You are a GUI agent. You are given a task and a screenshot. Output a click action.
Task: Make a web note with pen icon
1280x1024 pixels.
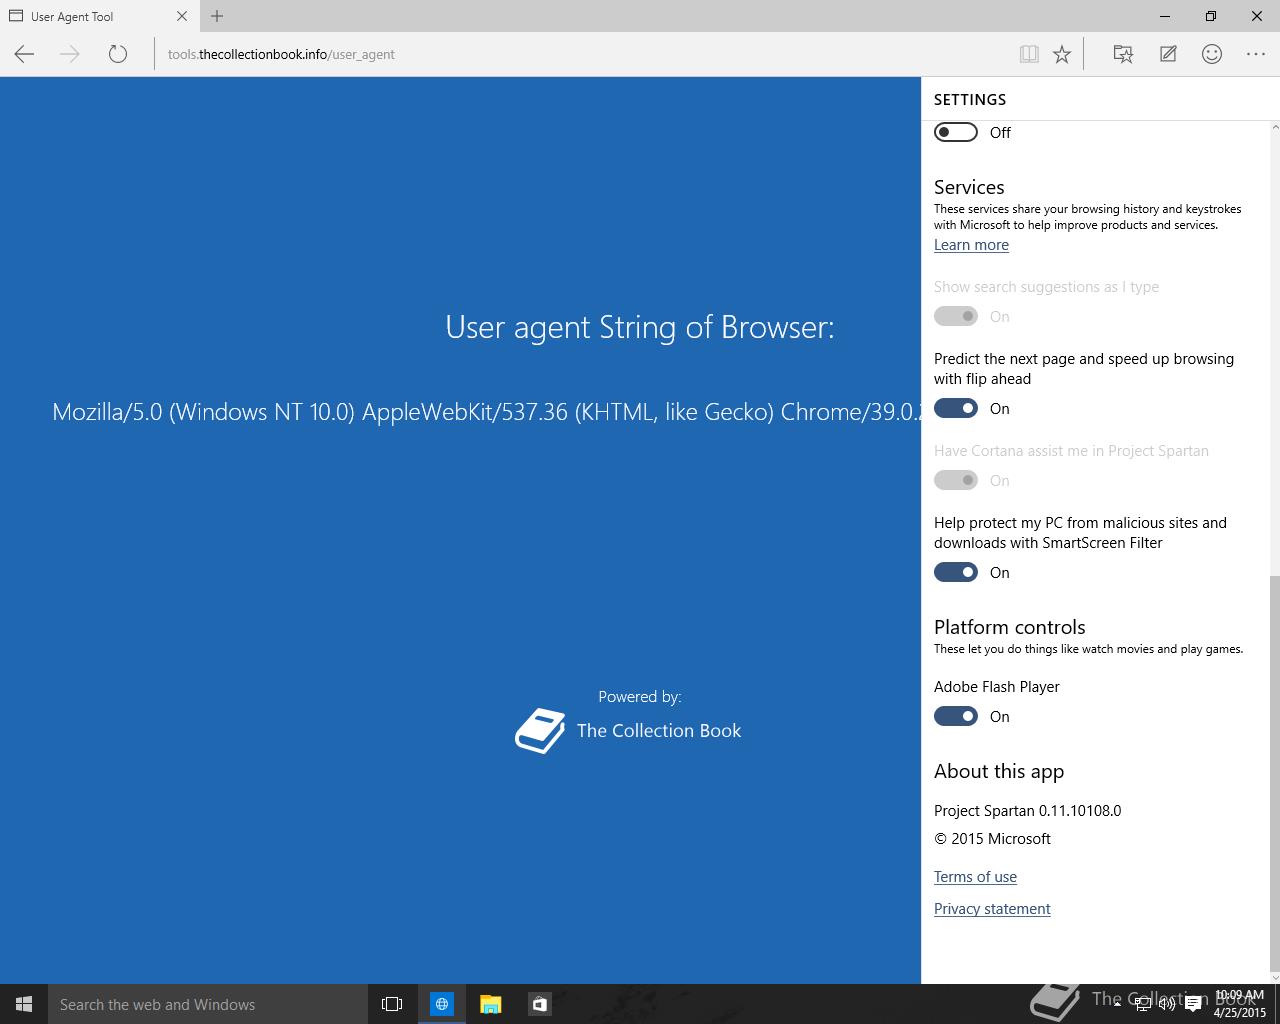tap(1168, 54)
